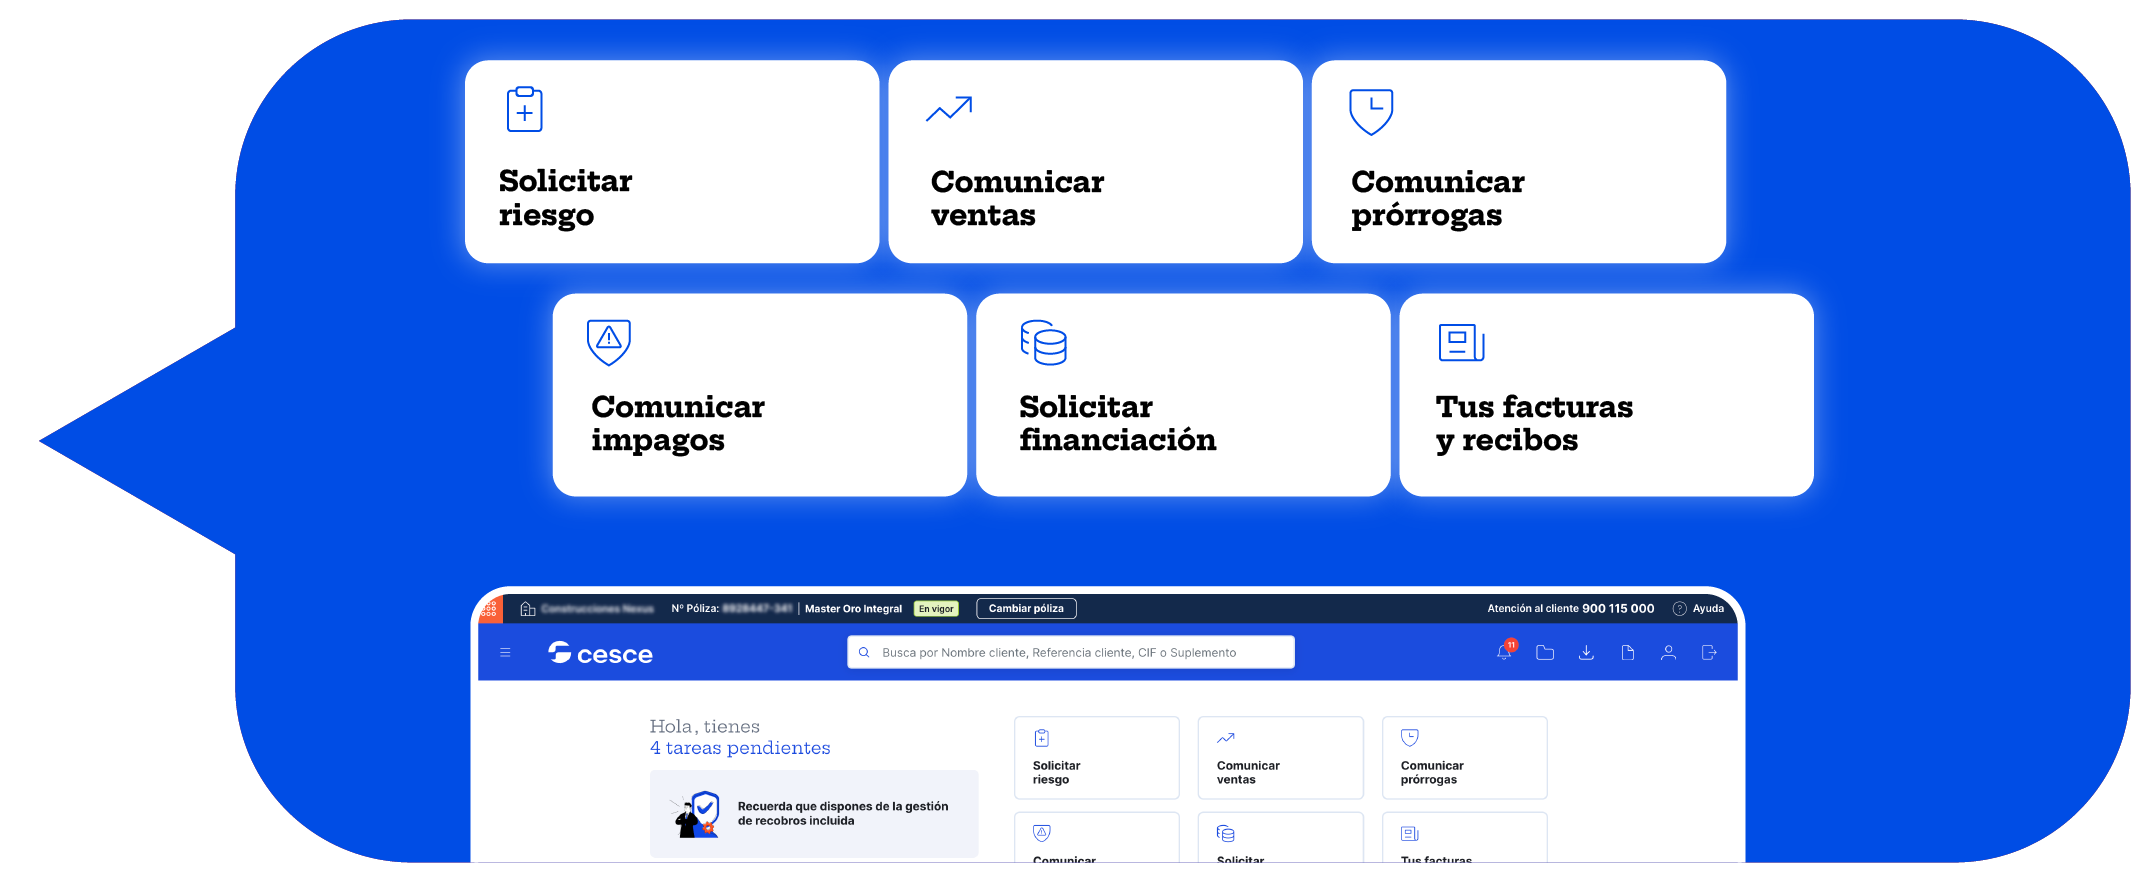Image resolution: width=2150 pixels, height=882 pixels.
Task: Open the document icon in the header
Action: pos(1628,653)
